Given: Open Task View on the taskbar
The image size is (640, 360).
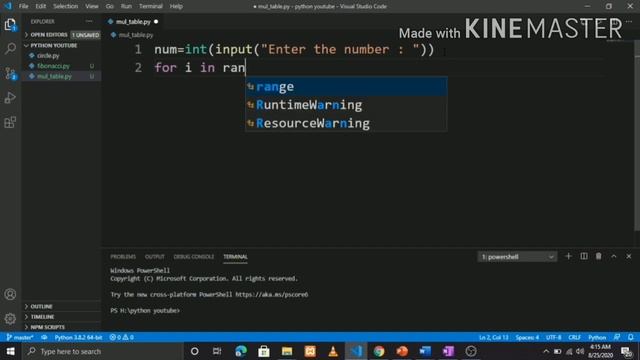Looking at the screenshot, I should tap(217, 351).
